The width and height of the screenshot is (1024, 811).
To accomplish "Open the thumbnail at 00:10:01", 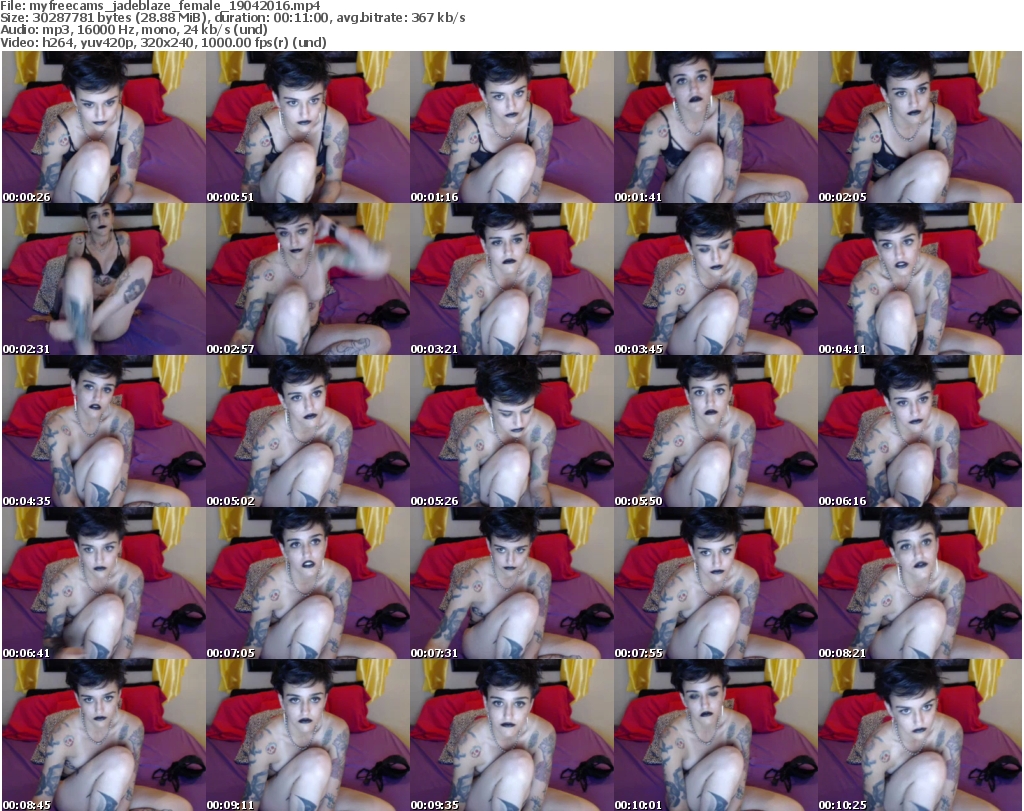I will tap(716, 735).
